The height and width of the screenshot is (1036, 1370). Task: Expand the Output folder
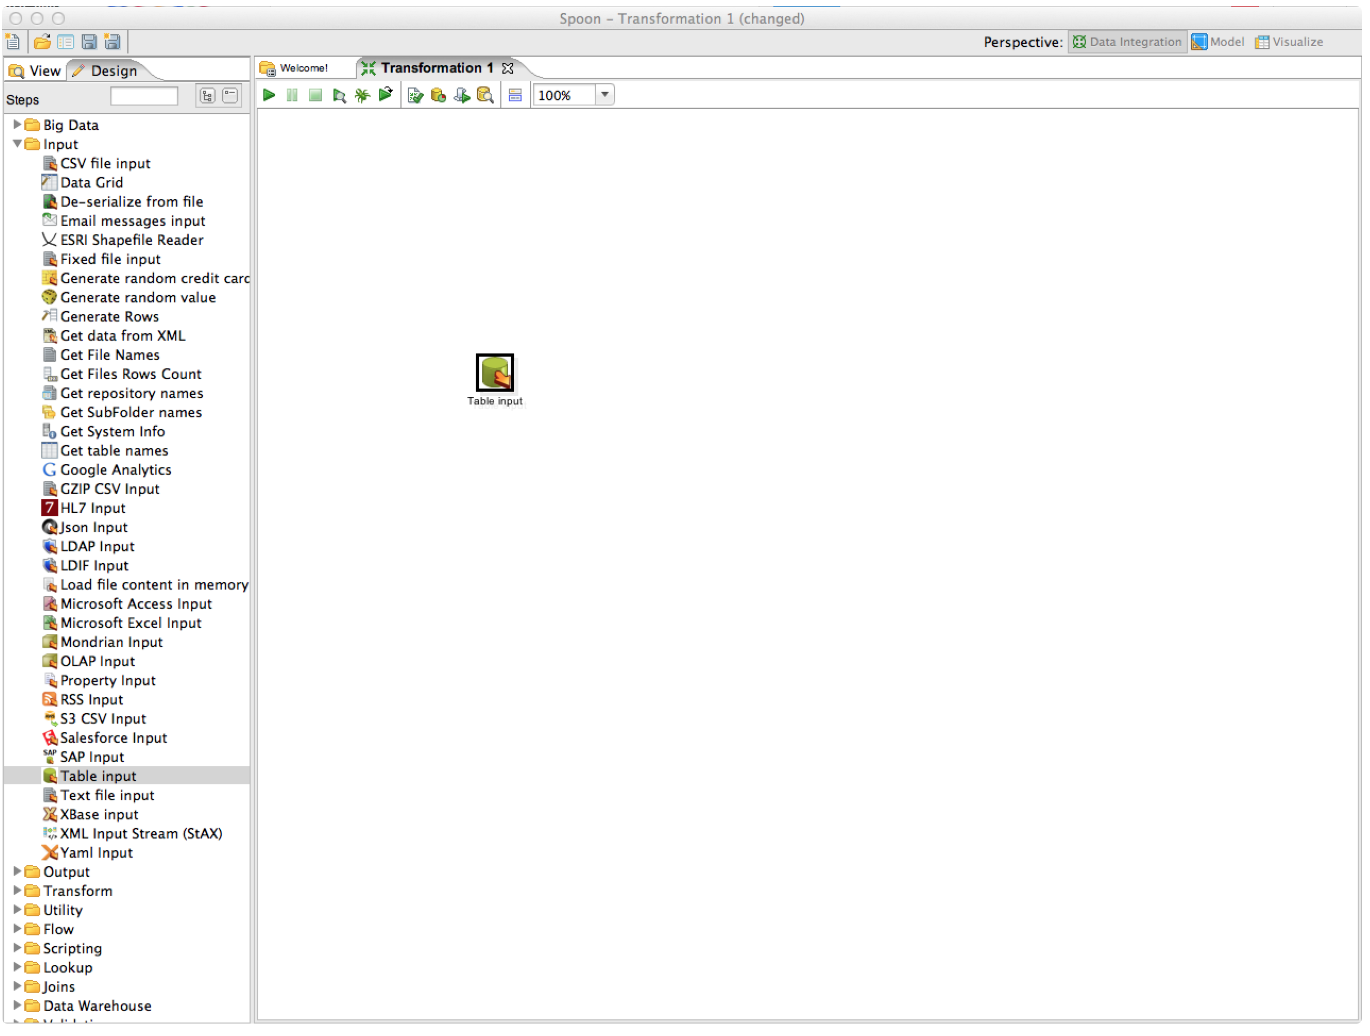coord(17,872)
